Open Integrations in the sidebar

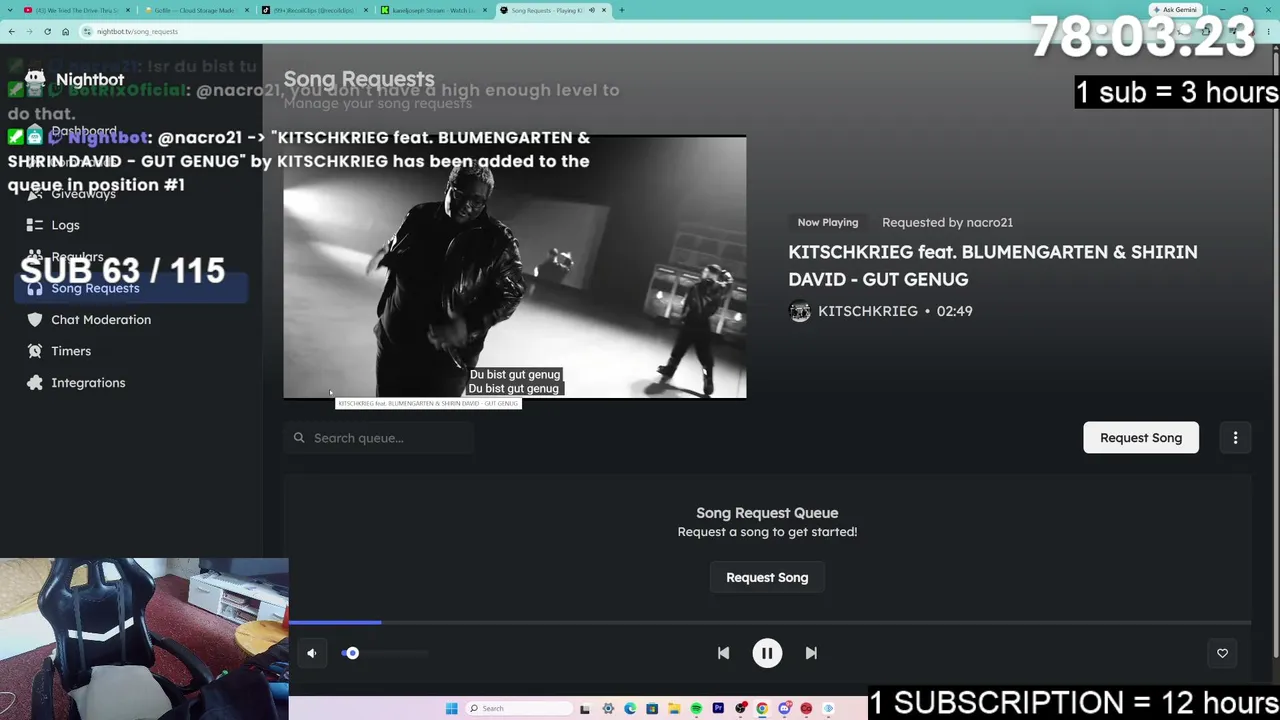pyautogui.click(x=131, y=383)
